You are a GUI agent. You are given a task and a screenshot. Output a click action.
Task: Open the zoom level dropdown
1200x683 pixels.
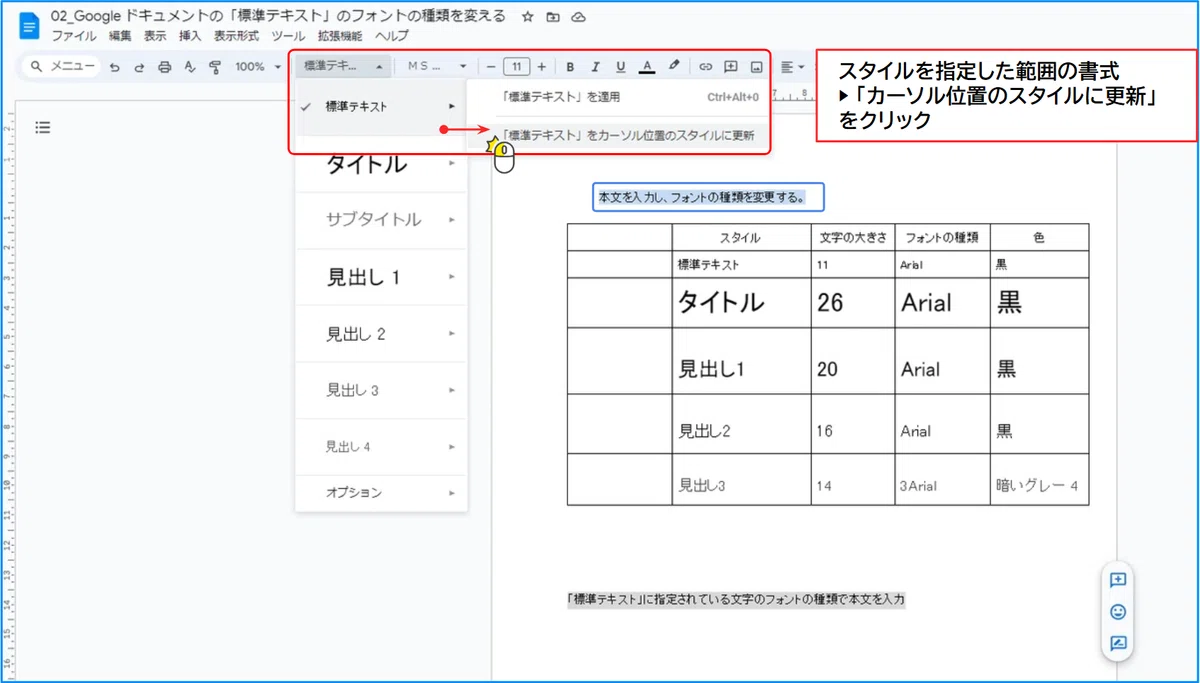tap(258, 67)
